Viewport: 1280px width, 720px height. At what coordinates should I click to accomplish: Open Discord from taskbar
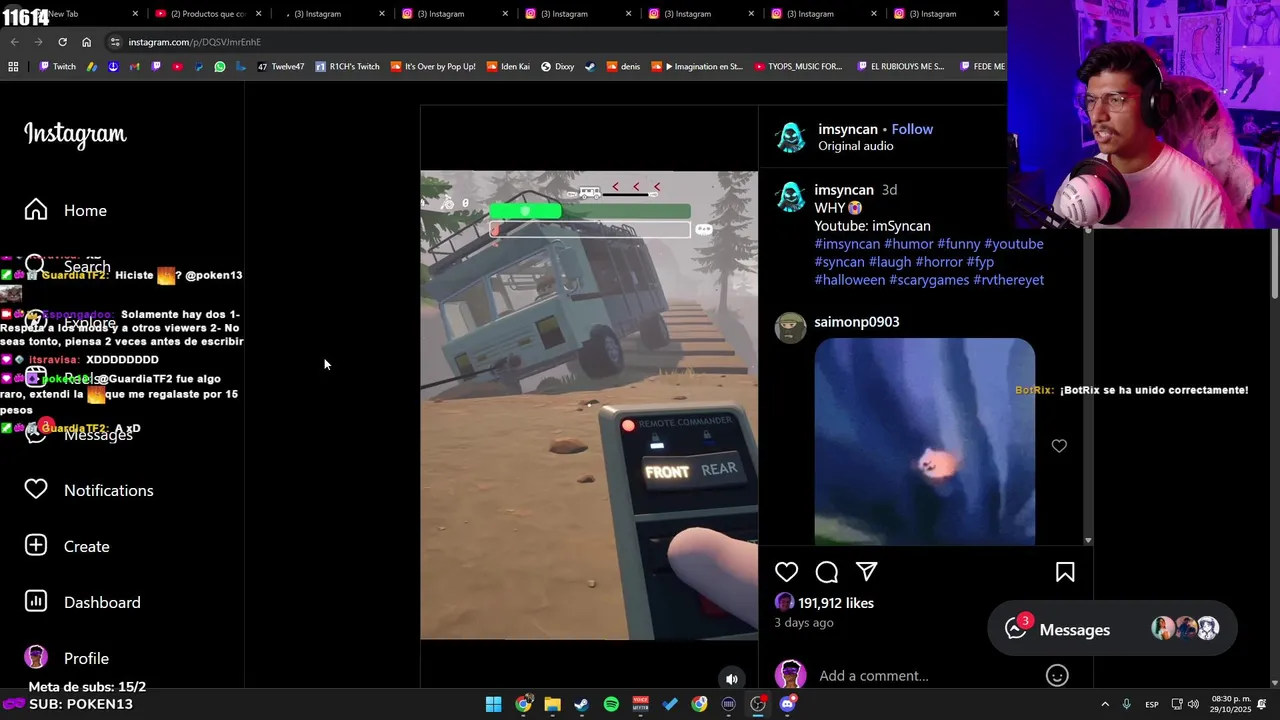pos(787,704)
